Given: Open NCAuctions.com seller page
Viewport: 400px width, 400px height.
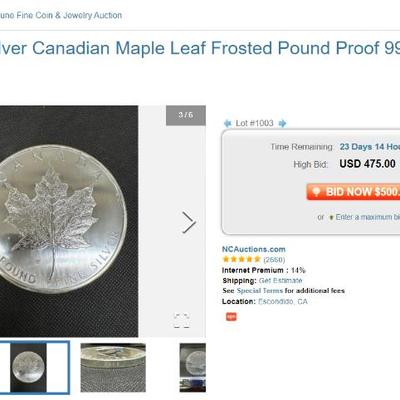Looking at the screenshot, I should point(254,249).
